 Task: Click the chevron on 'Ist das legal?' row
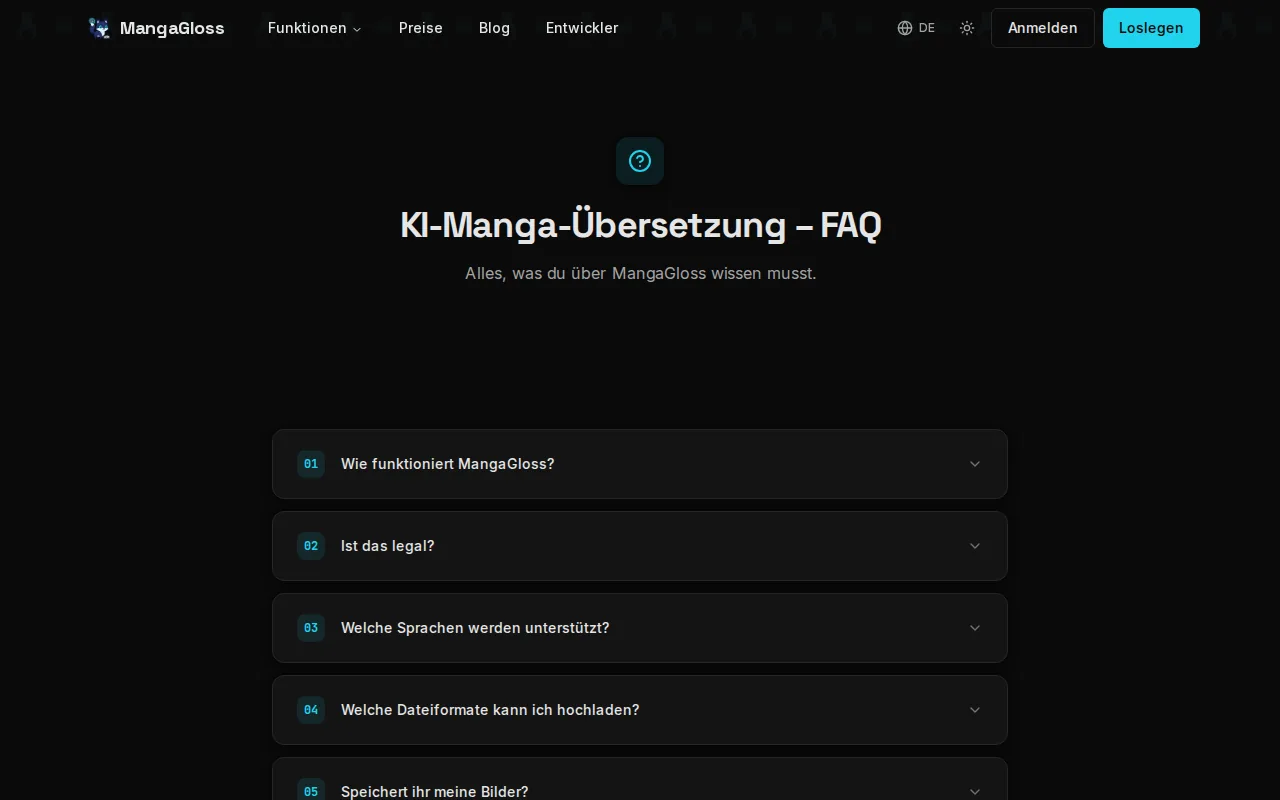click(x=975, y=546)
